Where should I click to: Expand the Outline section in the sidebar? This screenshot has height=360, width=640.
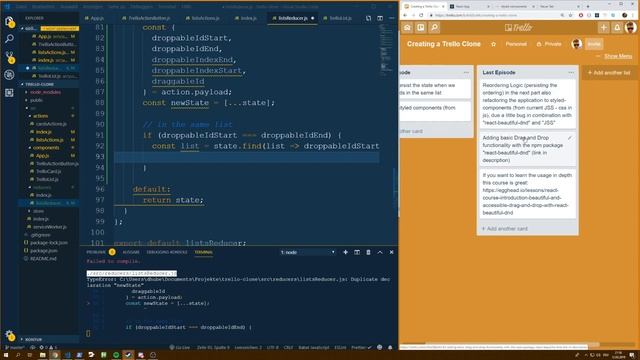pyautogui.click(x=33, y=339)
